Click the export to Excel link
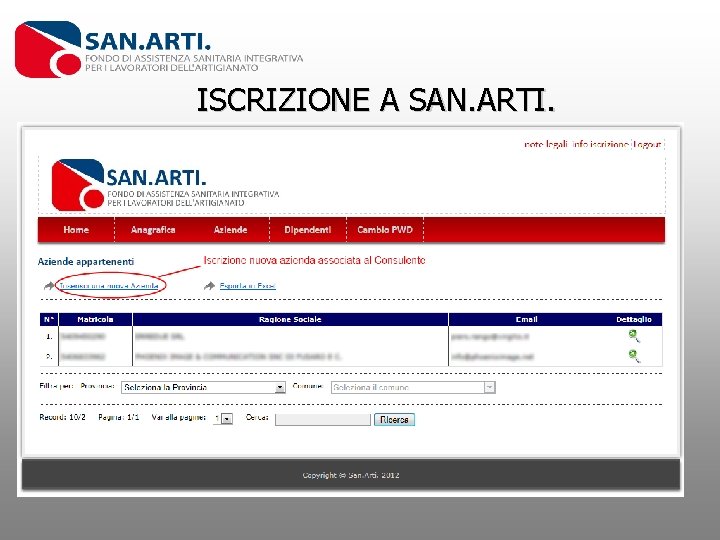The width and height of the screenshot is (720, 540). (x=248, y=286)
